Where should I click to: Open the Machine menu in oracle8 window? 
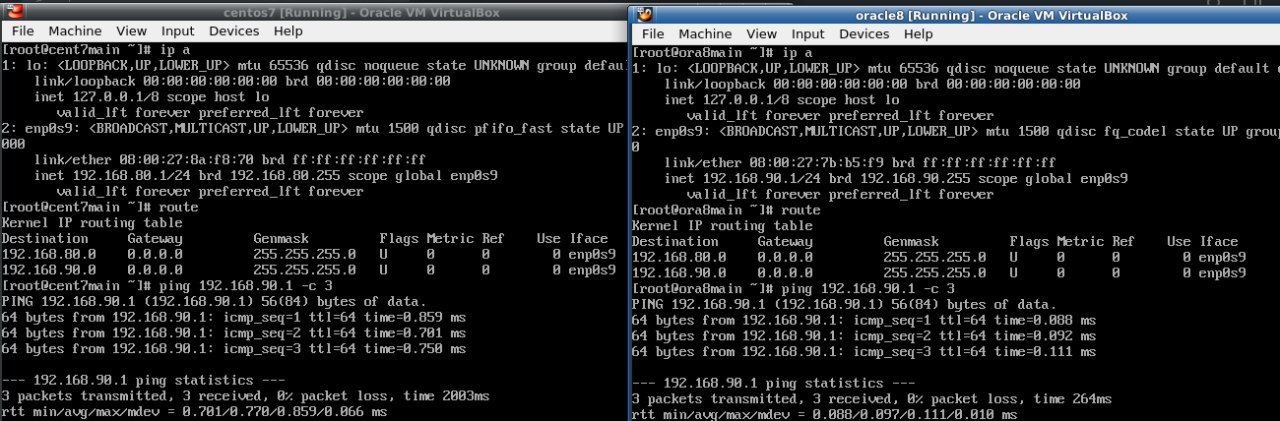click(x=705, y=34)
